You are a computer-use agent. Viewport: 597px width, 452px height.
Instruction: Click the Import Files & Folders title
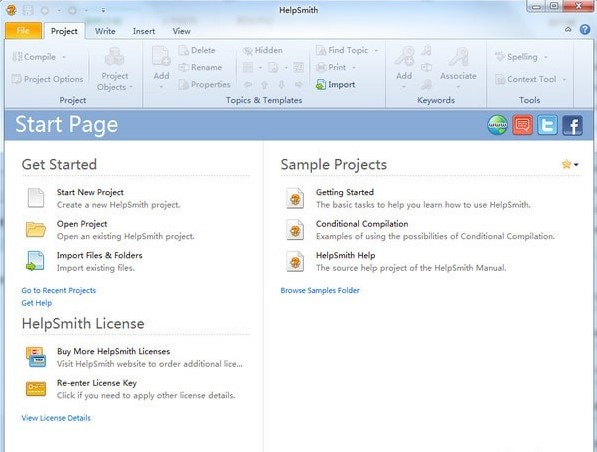[99, 256]
